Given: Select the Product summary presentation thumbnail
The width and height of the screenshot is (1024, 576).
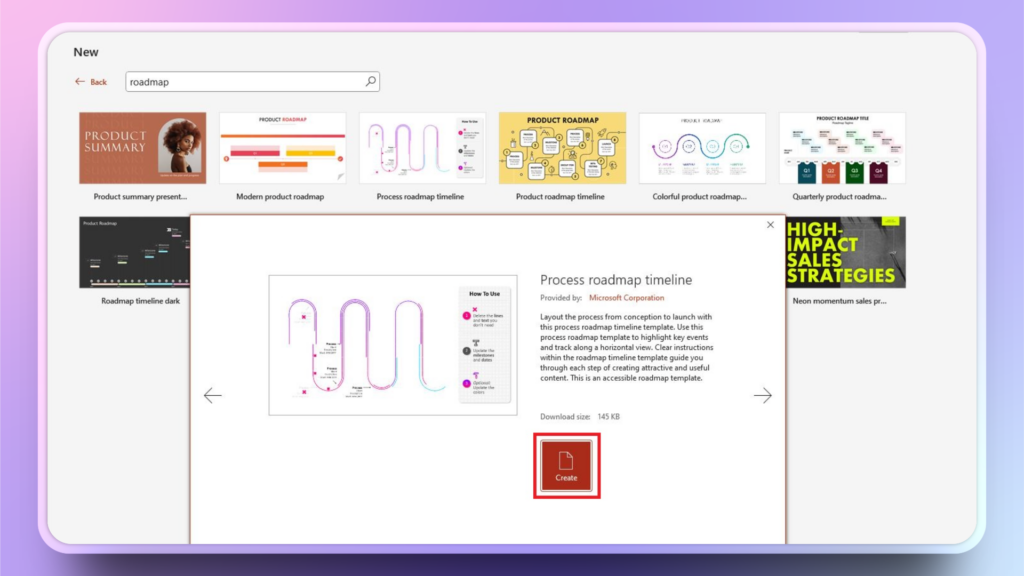Looking at the screenshot, I should click(x=142, y=148).
